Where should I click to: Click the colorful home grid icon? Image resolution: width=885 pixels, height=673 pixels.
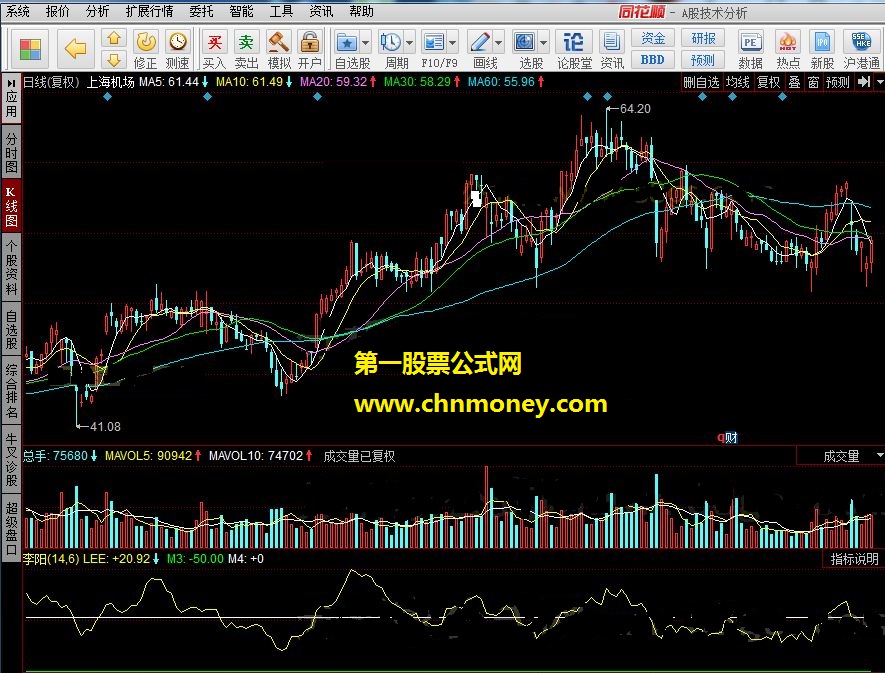tap(30, 49)
